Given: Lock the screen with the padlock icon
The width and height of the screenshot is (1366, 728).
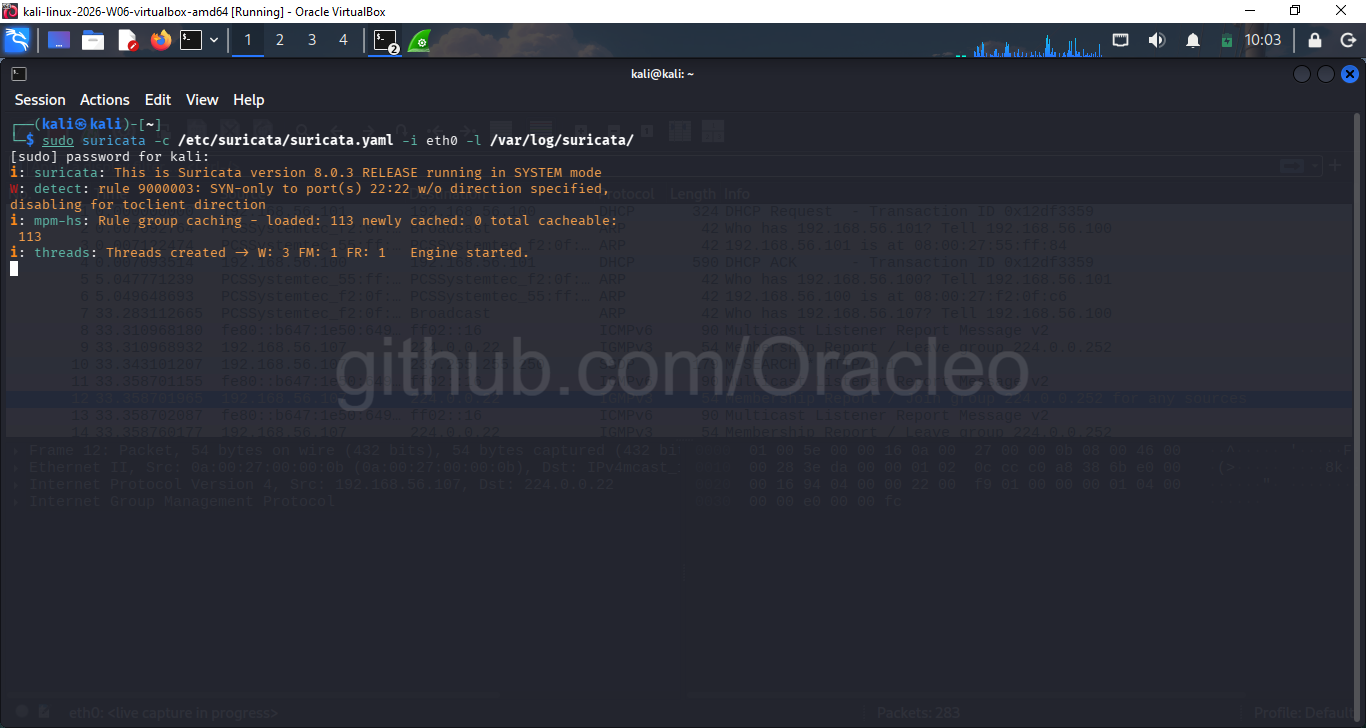Looking at the screenshot, I should (1315, 40).
